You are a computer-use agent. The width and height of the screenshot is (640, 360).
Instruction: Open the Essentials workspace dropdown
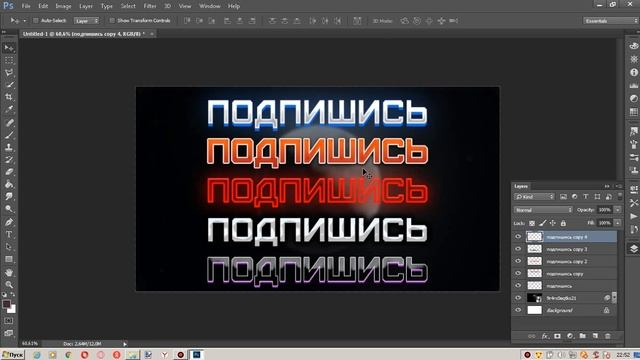click(x=611, y=20)
